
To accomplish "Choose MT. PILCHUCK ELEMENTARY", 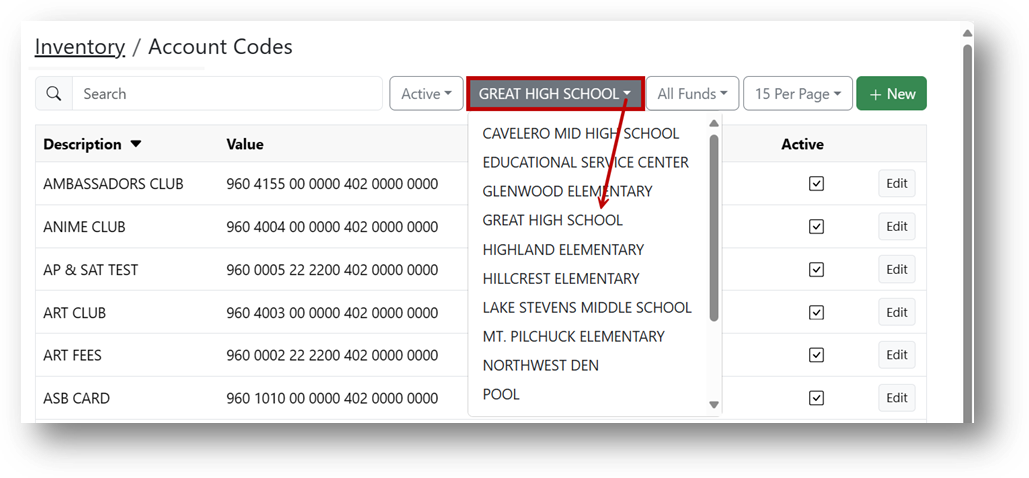I will (x=574, y=336).
